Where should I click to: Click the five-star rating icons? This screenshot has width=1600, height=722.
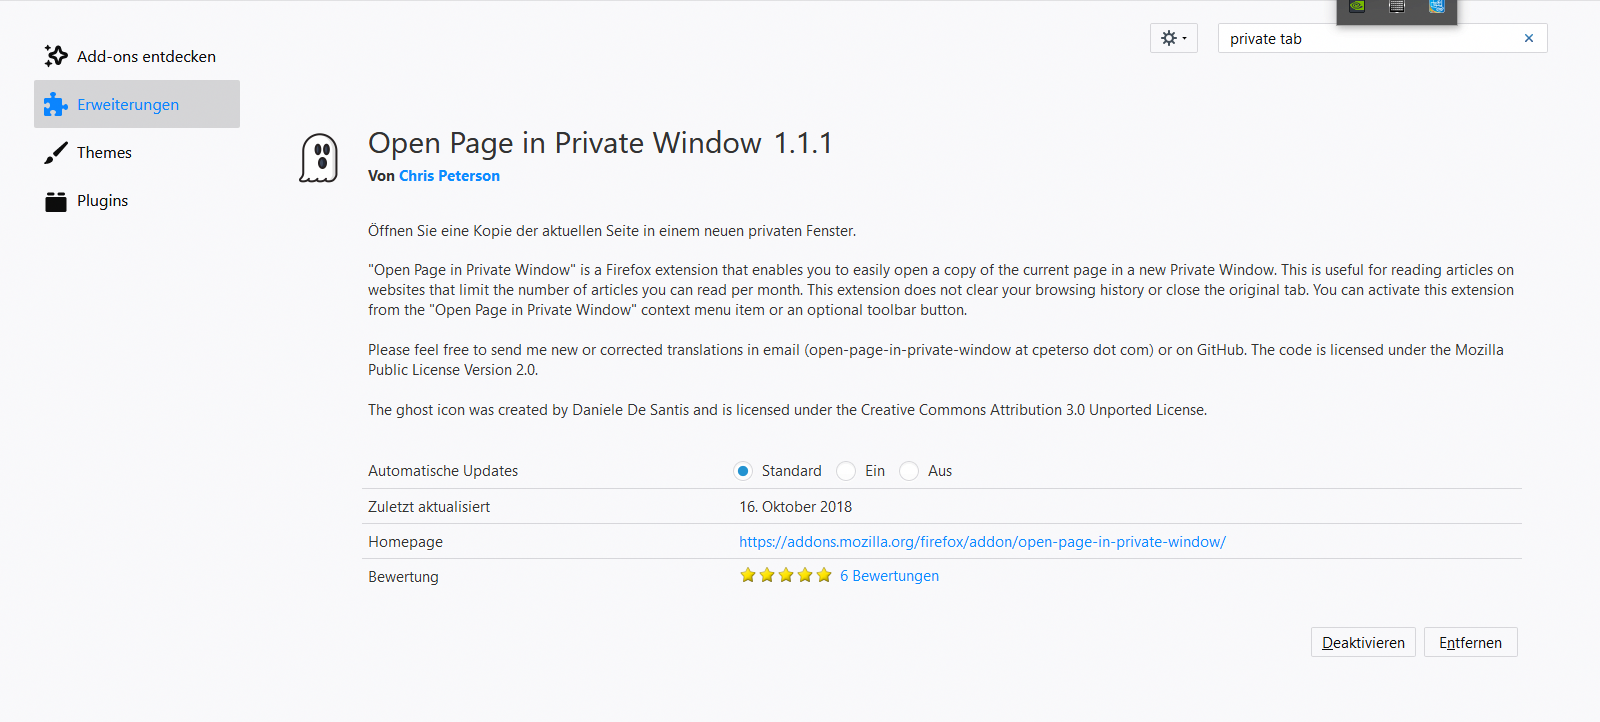point(785,575)
